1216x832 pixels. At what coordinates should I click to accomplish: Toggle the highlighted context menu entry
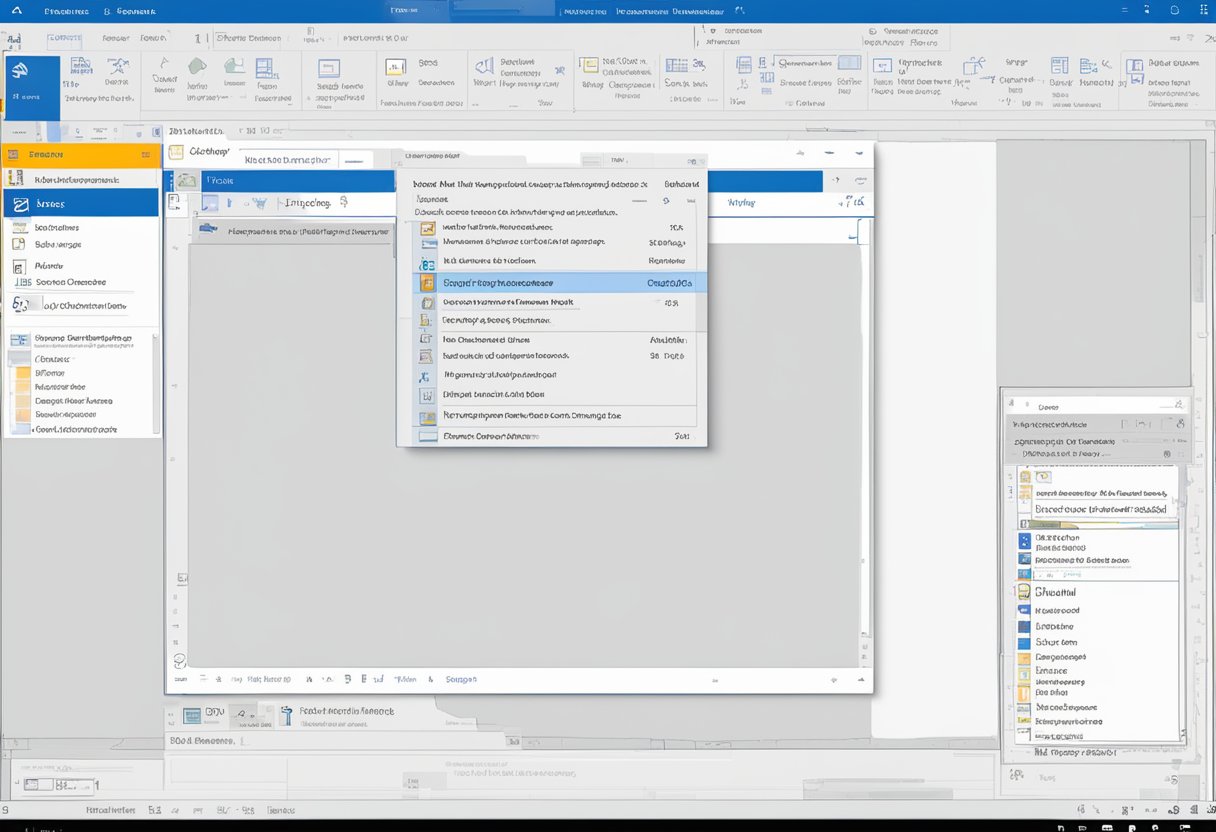[553, 282]
